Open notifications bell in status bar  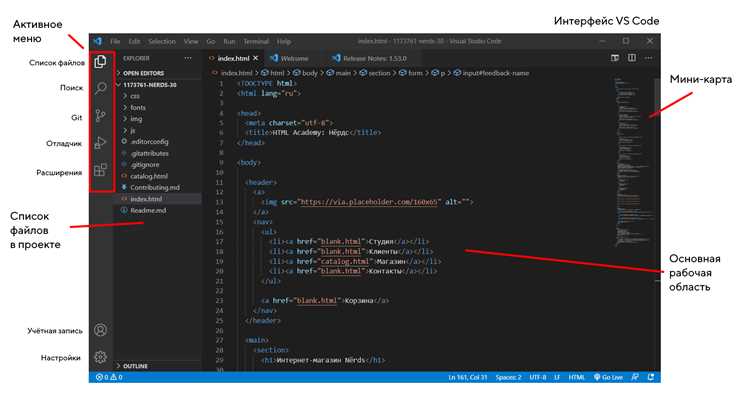[x=651, y=377]
